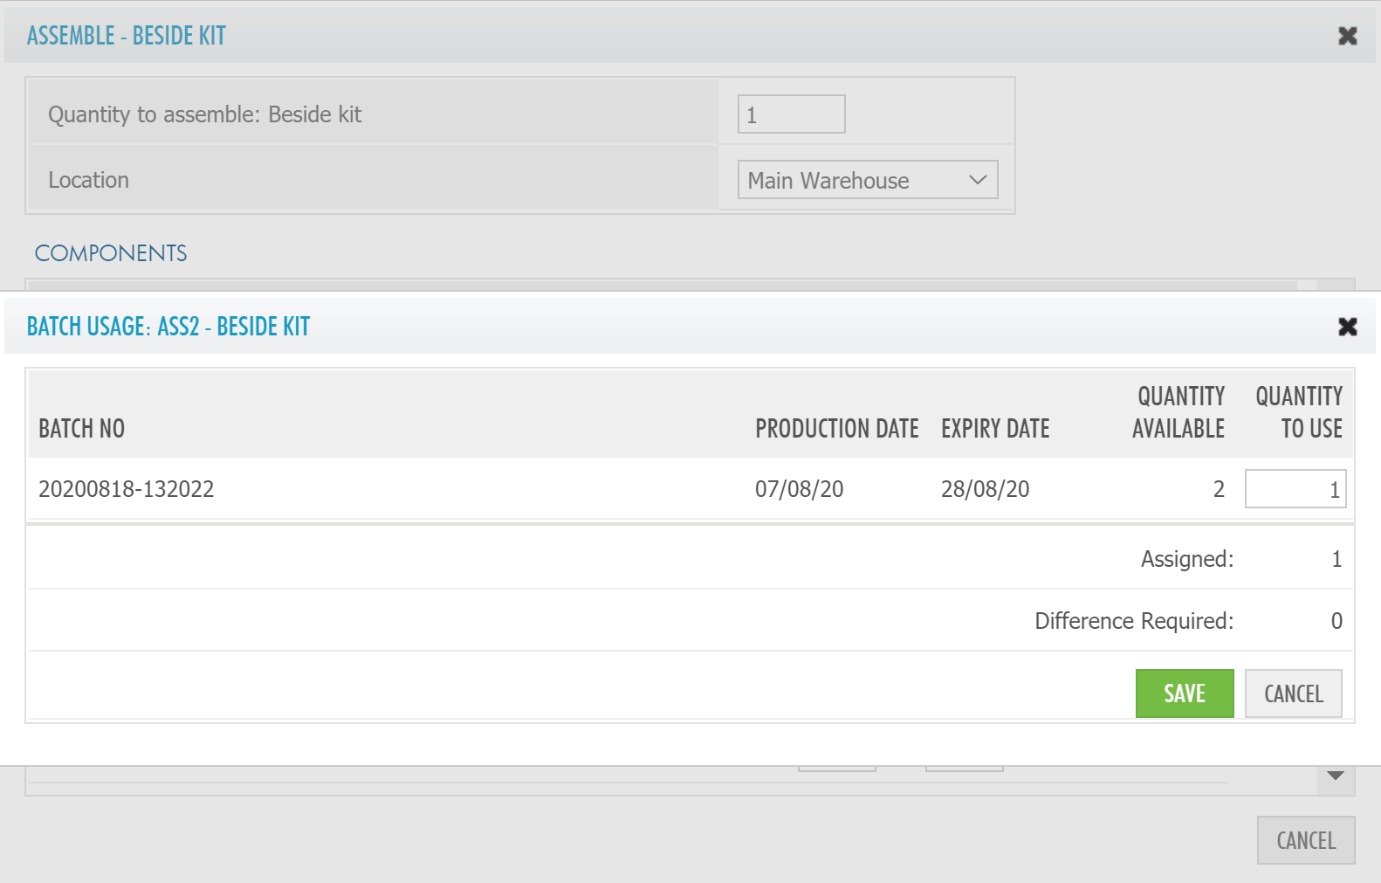This screenshot has height=883, width=1381.
Task: Click the Quantity To Use column header
Action: [1299, 413]
